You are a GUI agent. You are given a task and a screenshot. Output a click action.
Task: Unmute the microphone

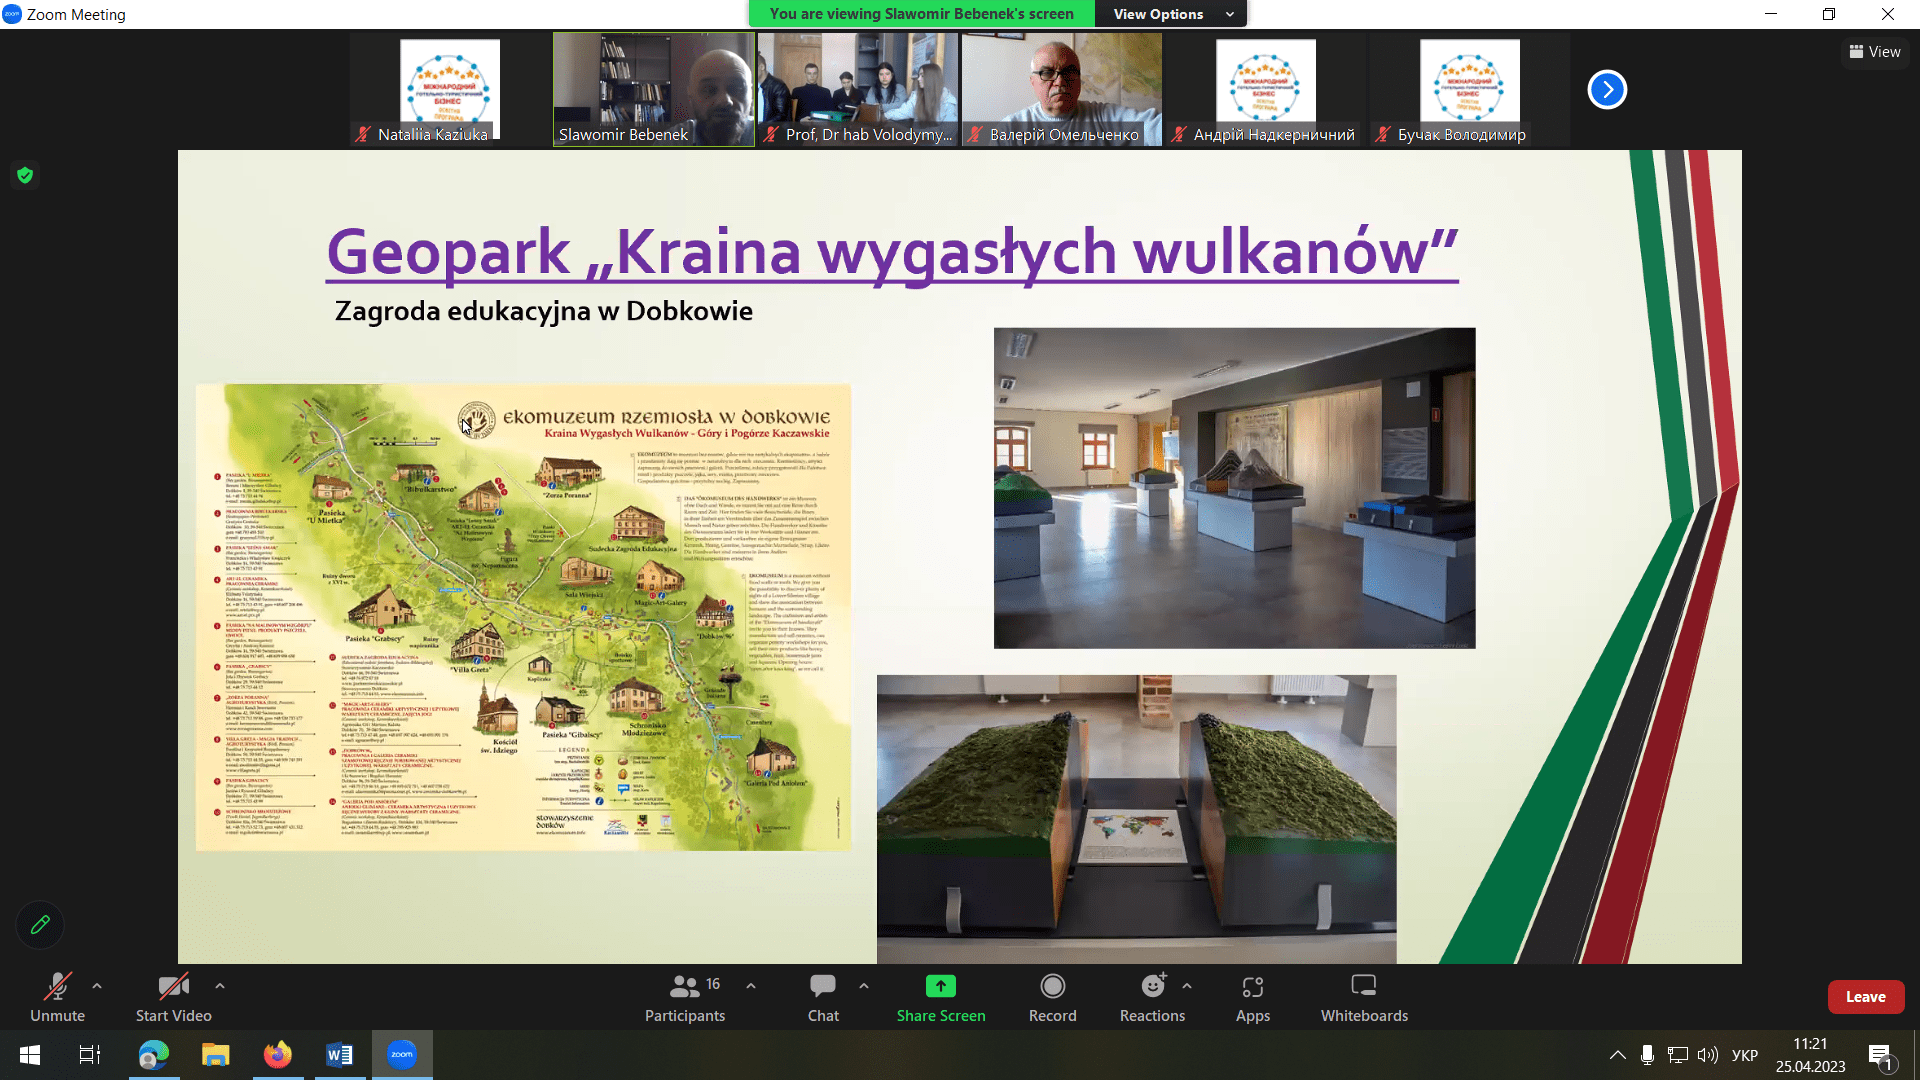click(57, 987)
